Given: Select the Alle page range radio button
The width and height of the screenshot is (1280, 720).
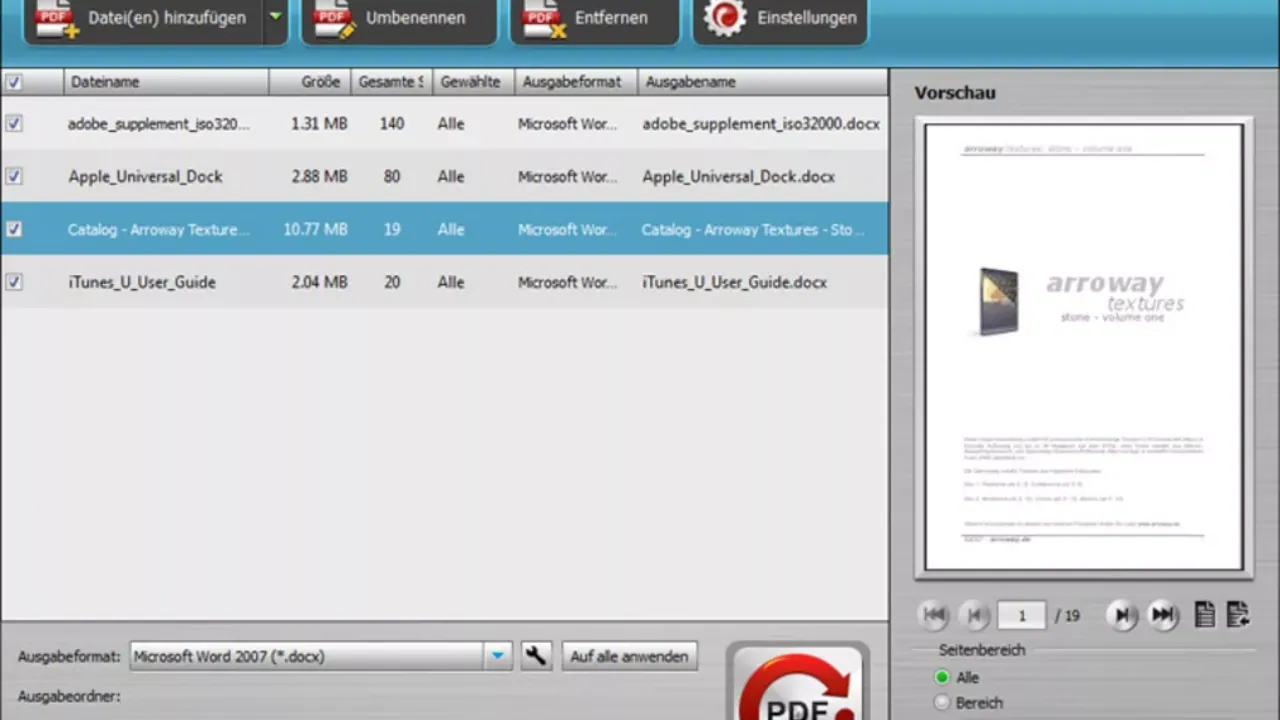Looking at the screenshot, I should coord(941,678).
